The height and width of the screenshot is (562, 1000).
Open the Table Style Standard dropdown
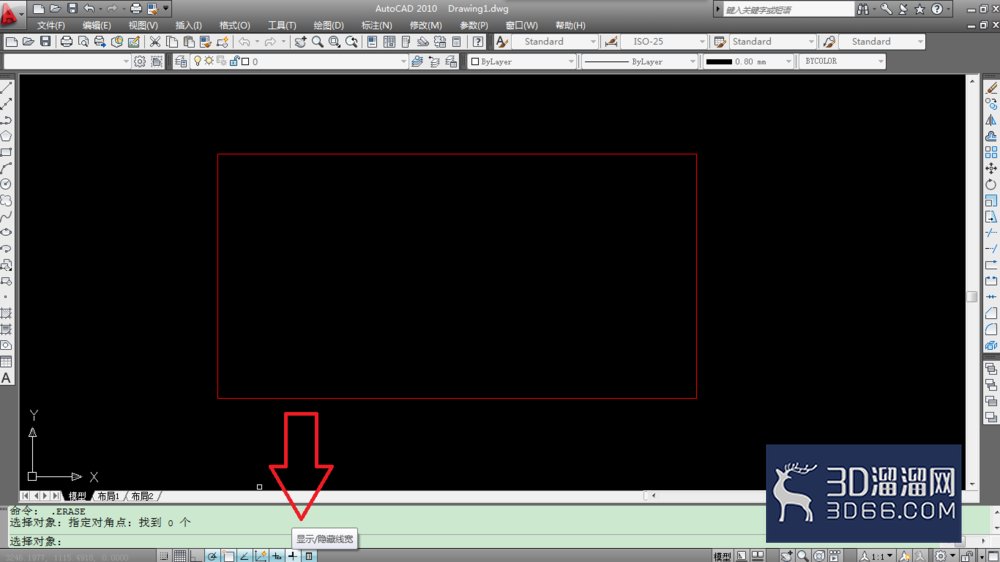pos(772,41)
